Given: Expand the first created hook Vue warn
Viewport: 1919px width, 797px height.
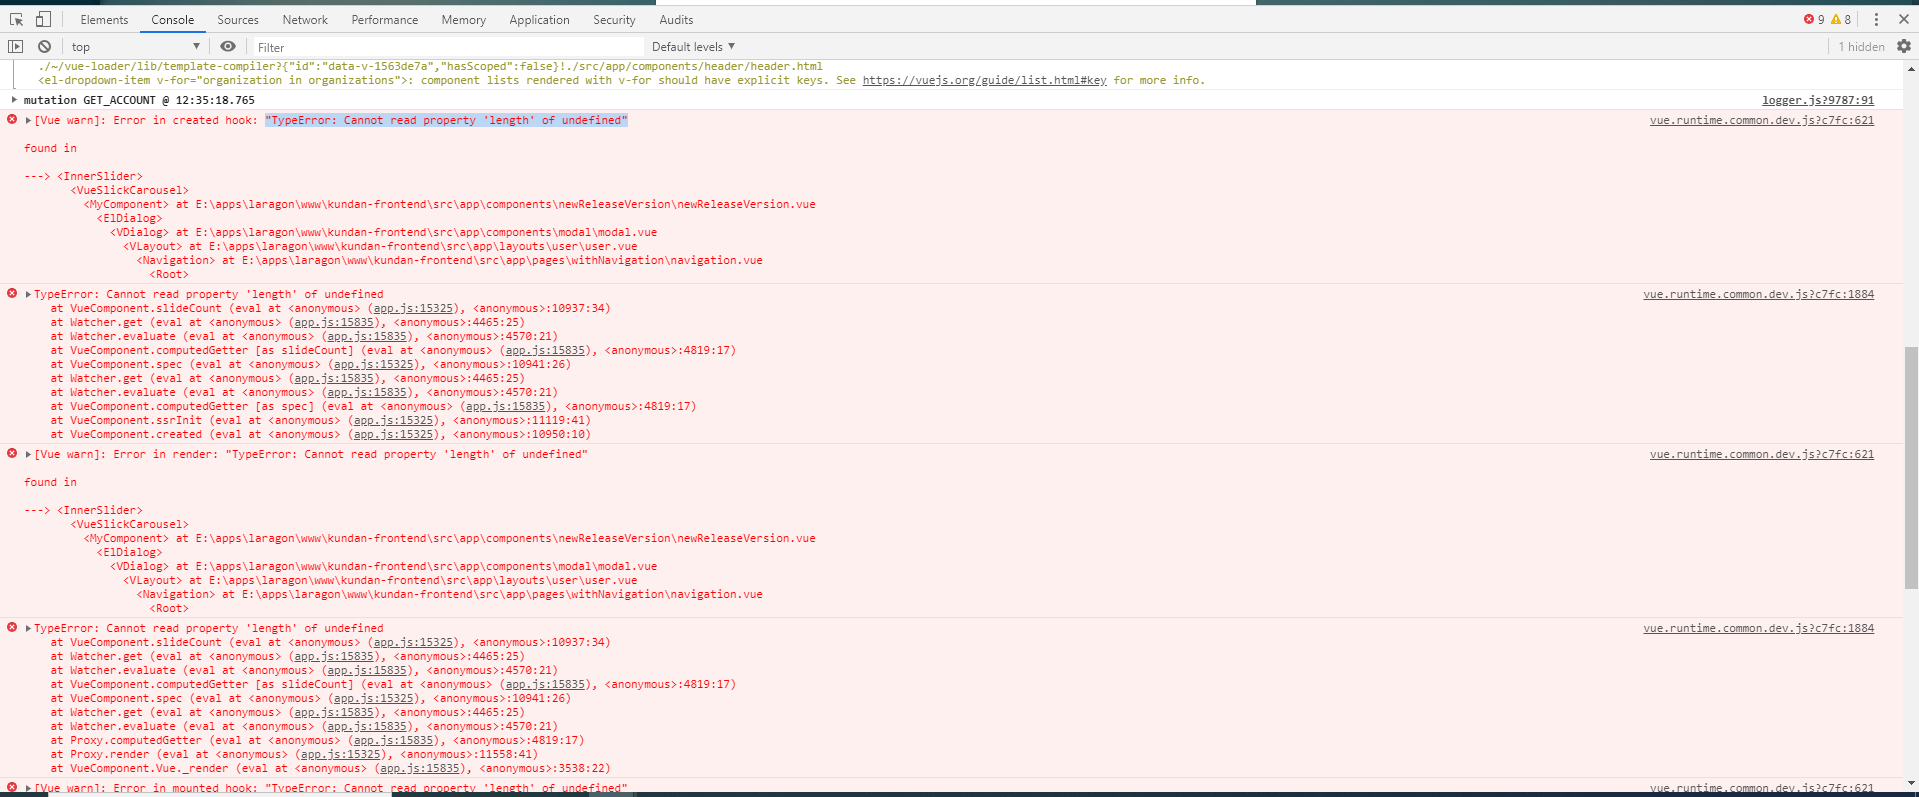Looking at the screenshot, I should pos(28,120).
